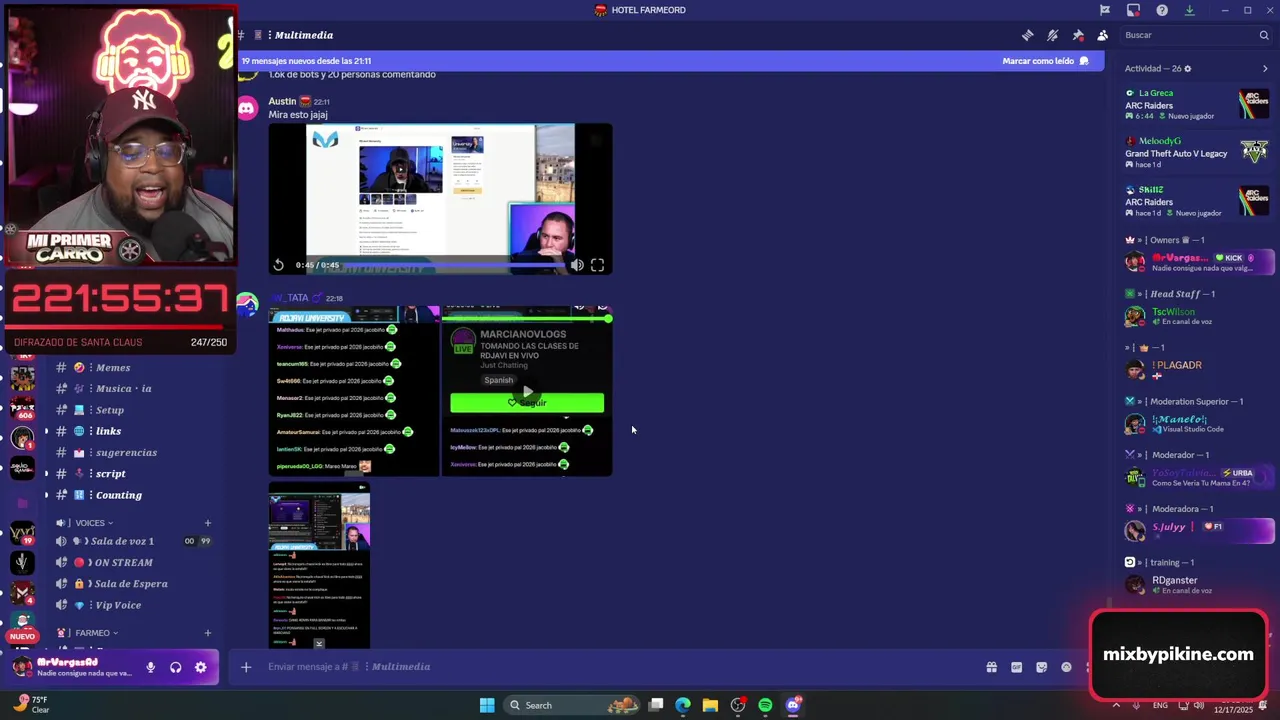
Task: Open MeloodyG Grand Theft Auto activity card
Action: 1196,153
